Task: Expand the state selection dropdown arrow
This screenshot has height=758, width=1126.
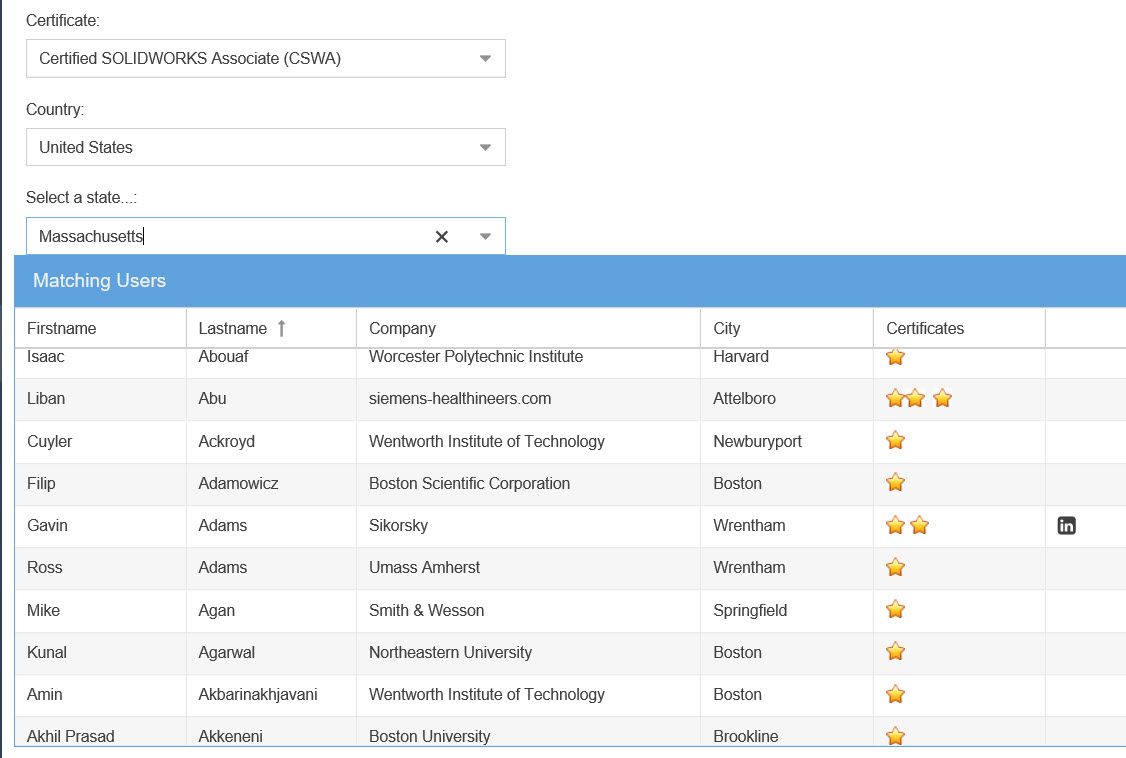Action: pyautogui.click(x=485, y=237)
